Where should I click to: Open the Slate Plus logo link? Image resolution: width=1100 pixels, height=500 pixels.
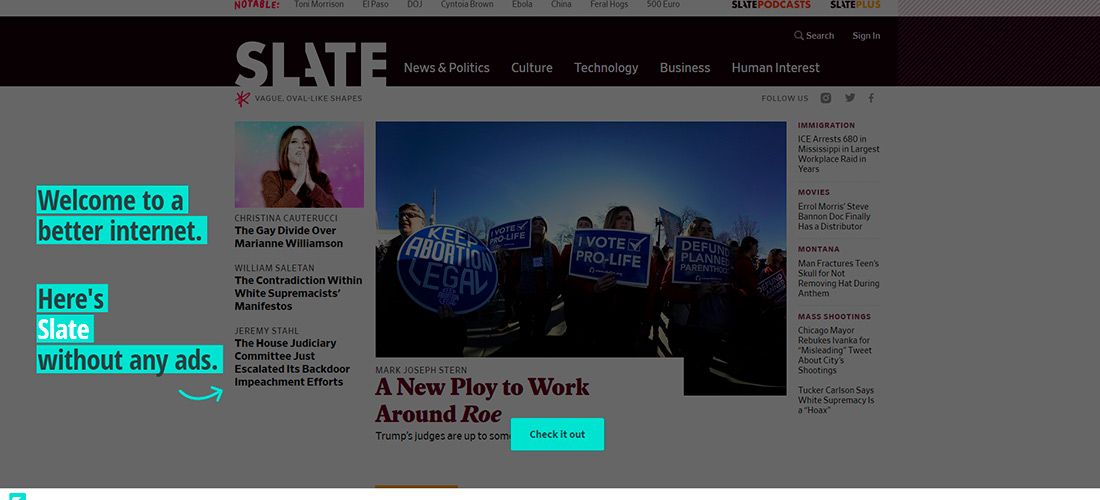[855, 5]
